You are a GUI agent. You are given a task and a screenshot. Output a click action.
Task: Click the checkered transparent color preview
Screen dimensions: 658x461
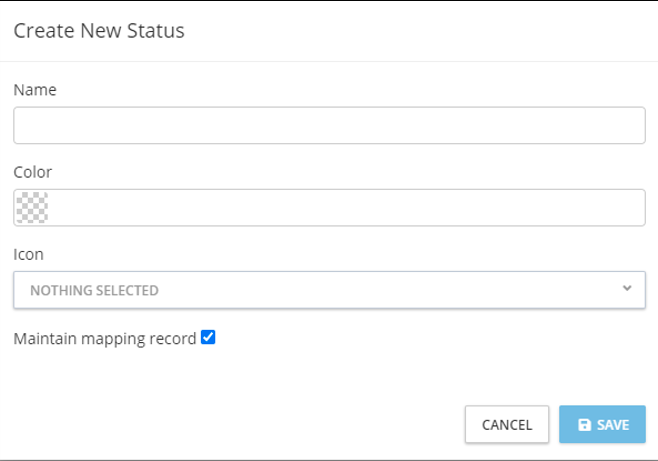pyautogui.click(x=31, y=208)
